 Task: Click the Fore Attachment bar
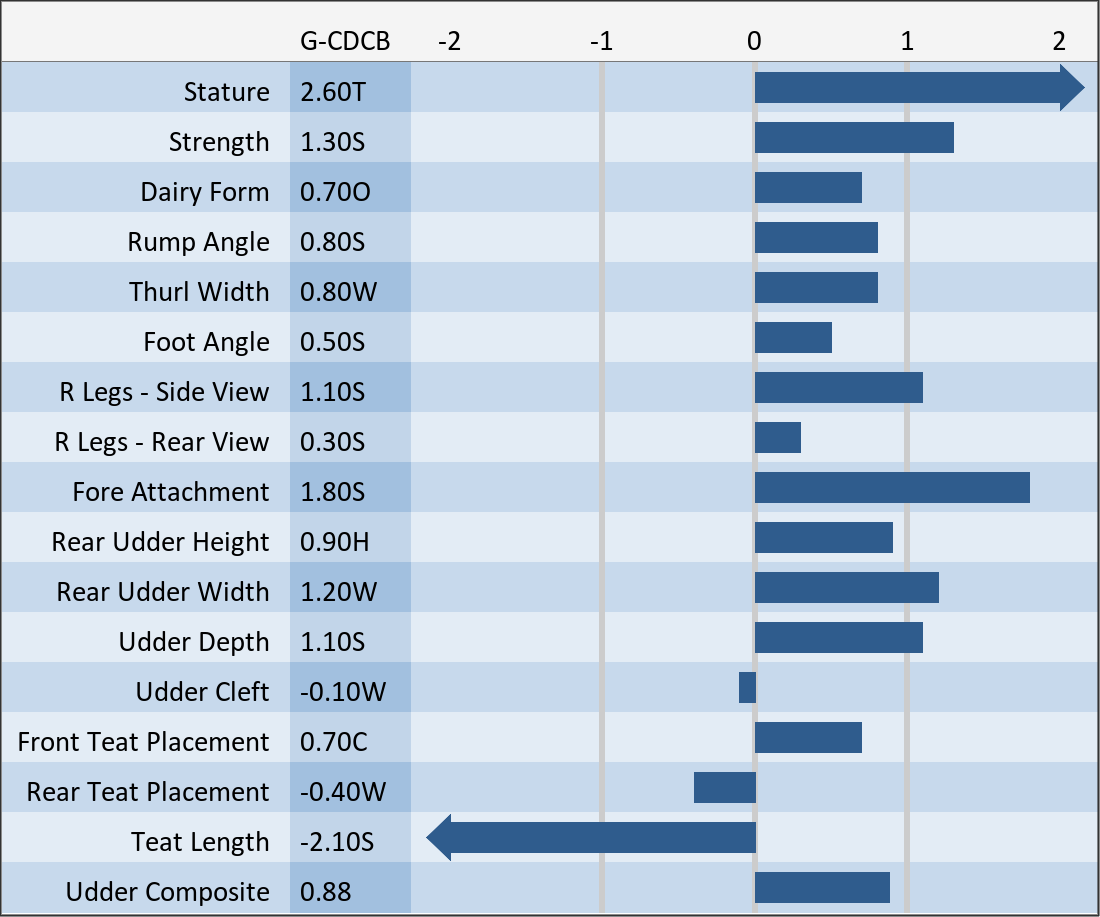tap(892, 488)
